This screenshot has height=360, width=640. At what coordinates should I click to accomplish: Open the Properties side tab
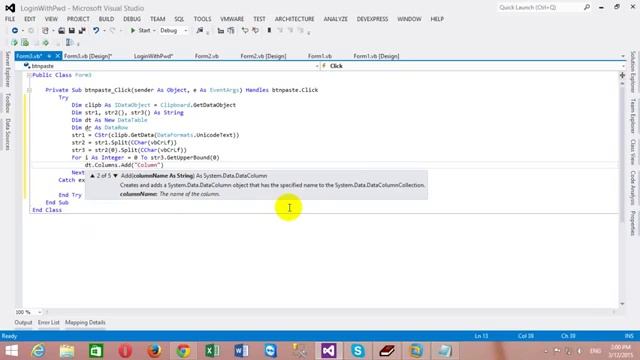point(633,223)
